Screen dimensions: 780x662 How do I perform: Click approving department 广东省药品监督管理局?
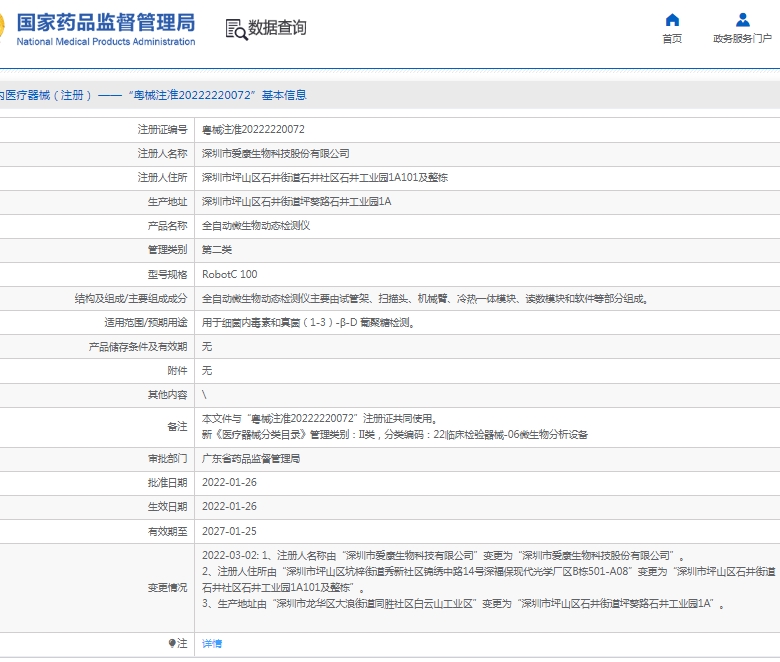click(x=251, y=459)
